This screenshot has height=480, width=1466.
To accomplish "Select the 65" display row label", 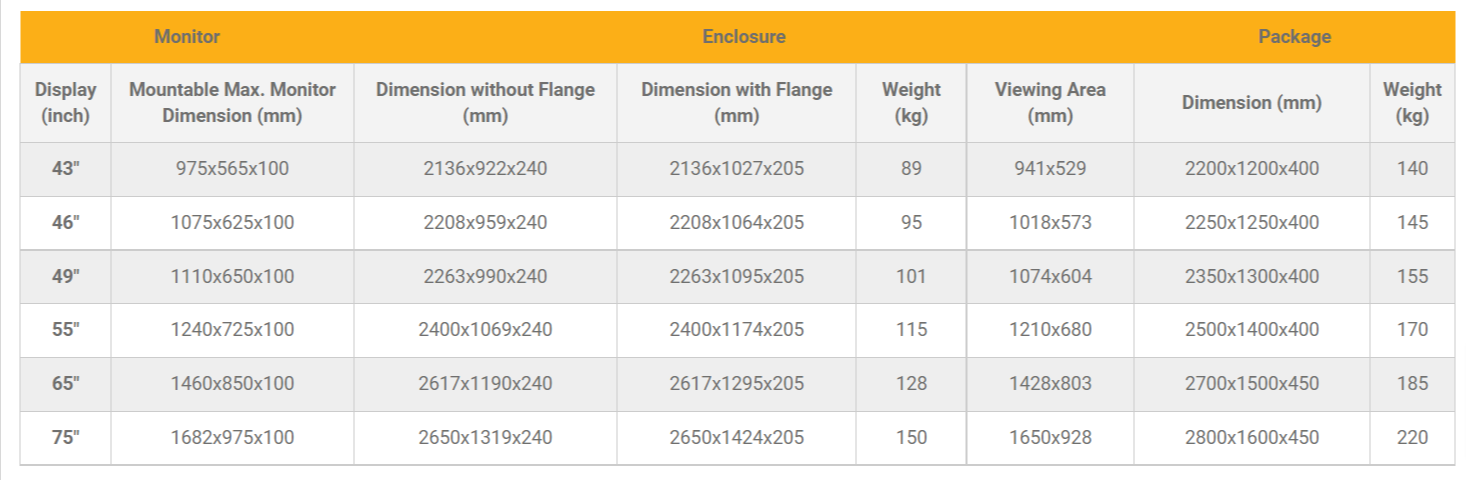I will click(65, 384).
